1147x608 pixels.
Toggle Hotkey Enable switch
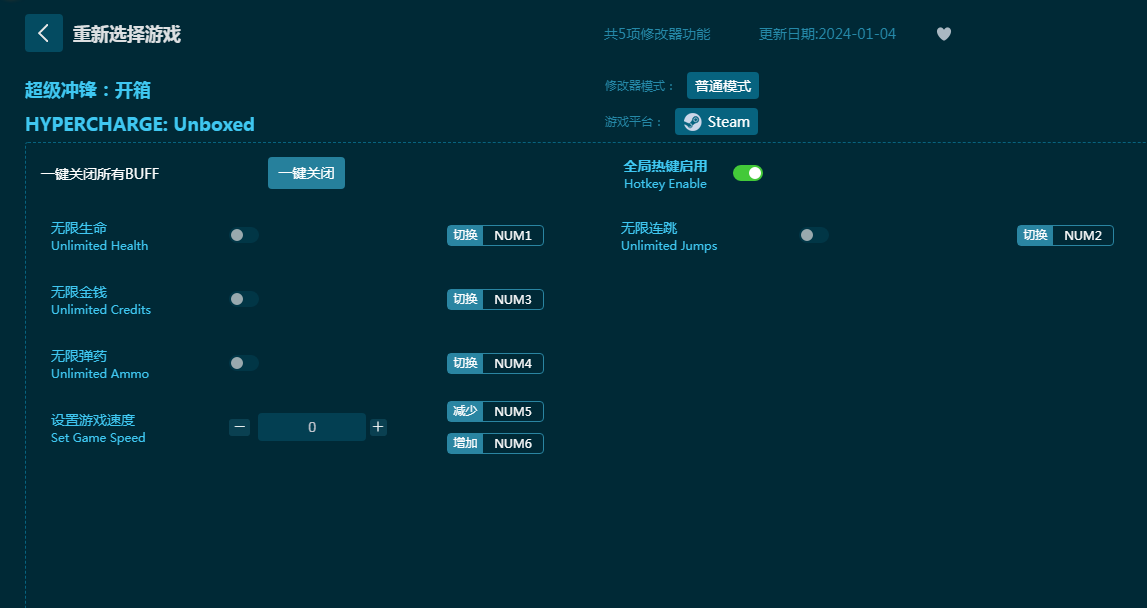(748, 173)
